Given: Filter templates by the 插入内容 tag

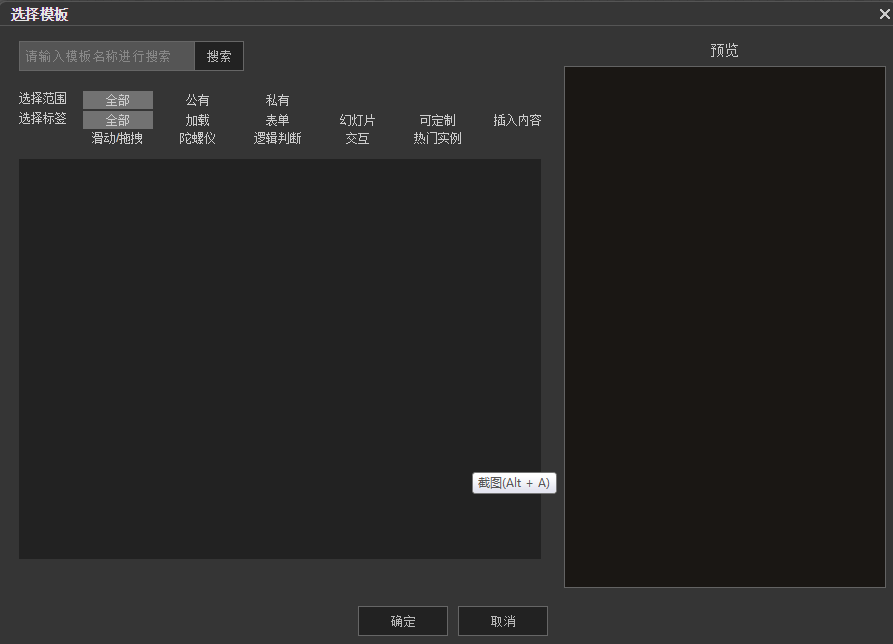Looking at the screenshot, I should (x=517, y=120).
